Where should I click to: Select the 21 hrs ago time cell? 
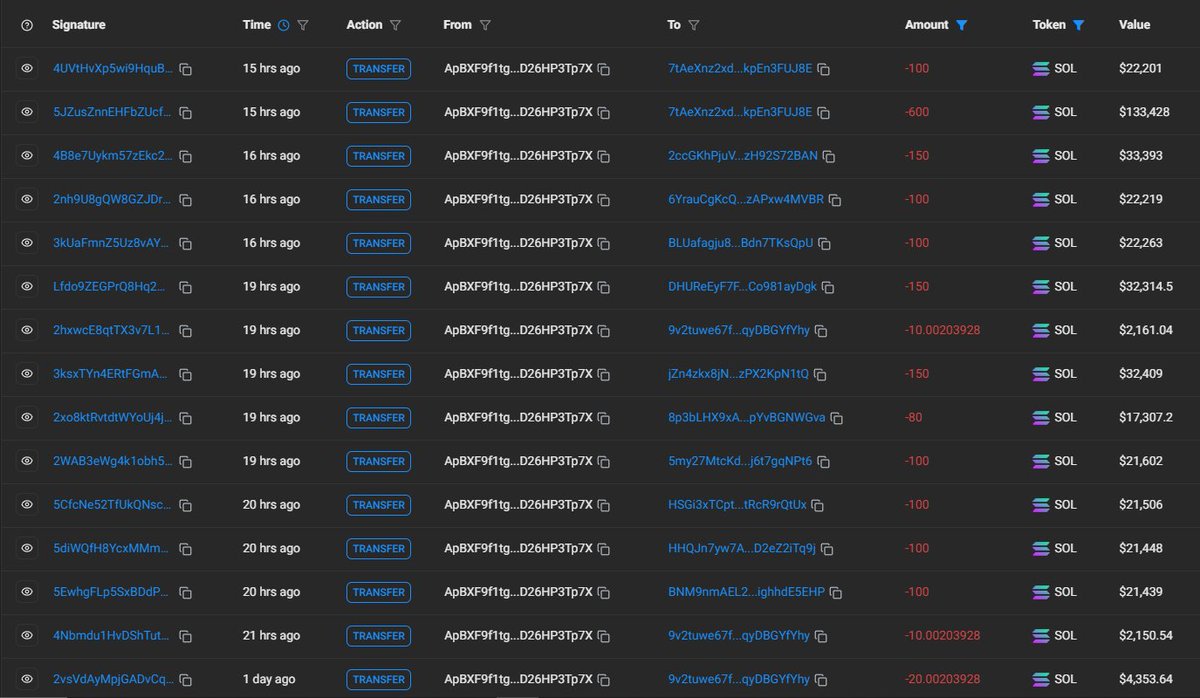pos(271,635)
